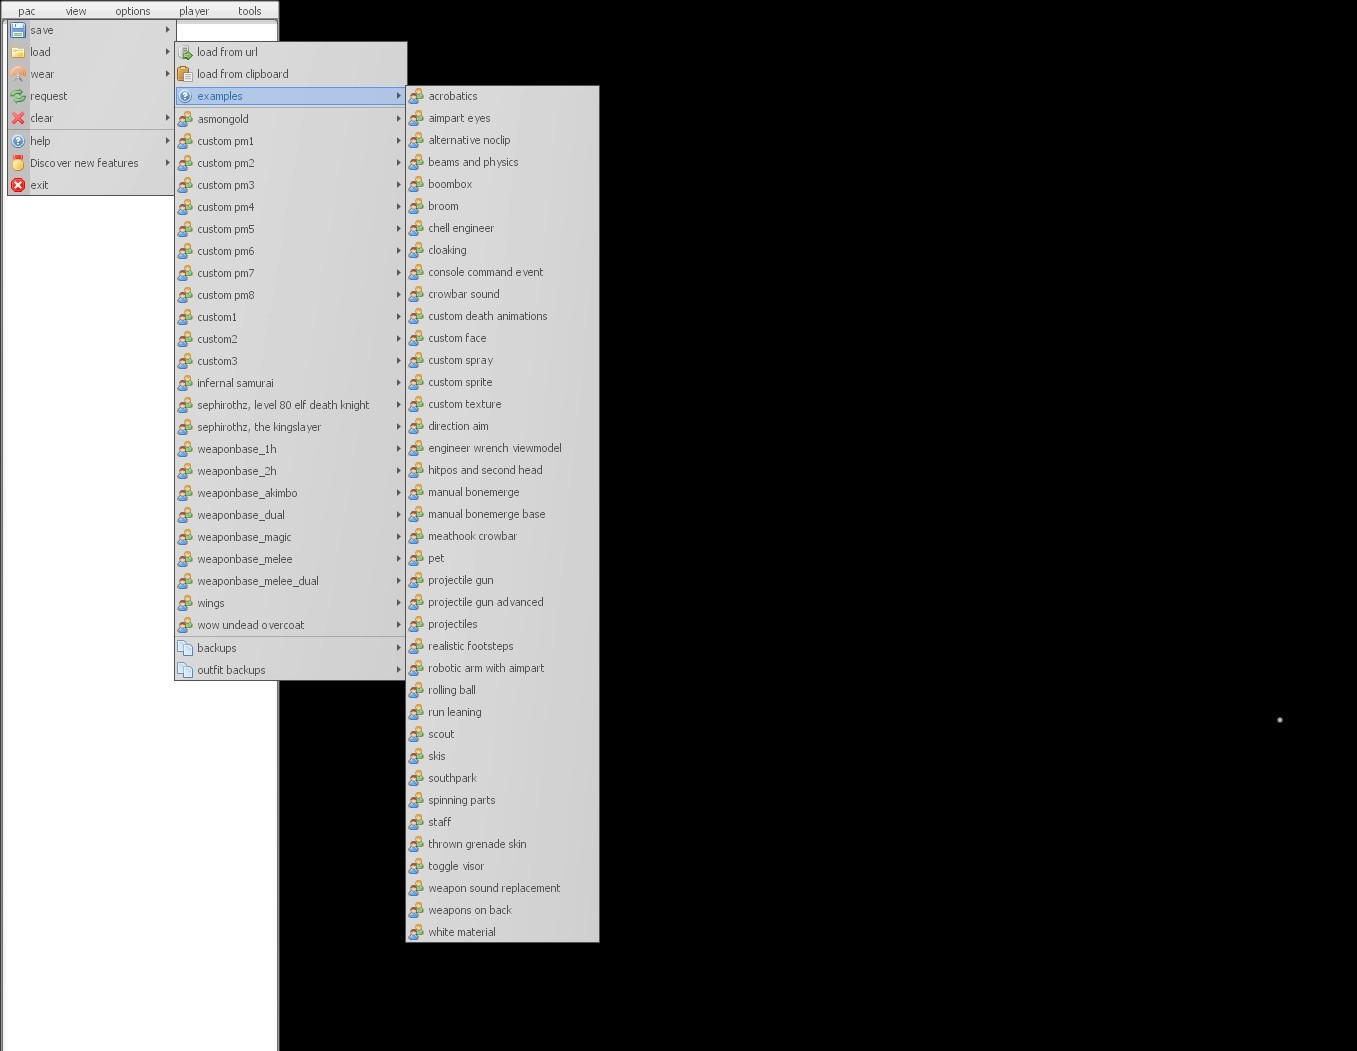The height and width of the screenshot is (1051, 1357).
Task: Open the pac menu
Action: (x=26, y=11)
